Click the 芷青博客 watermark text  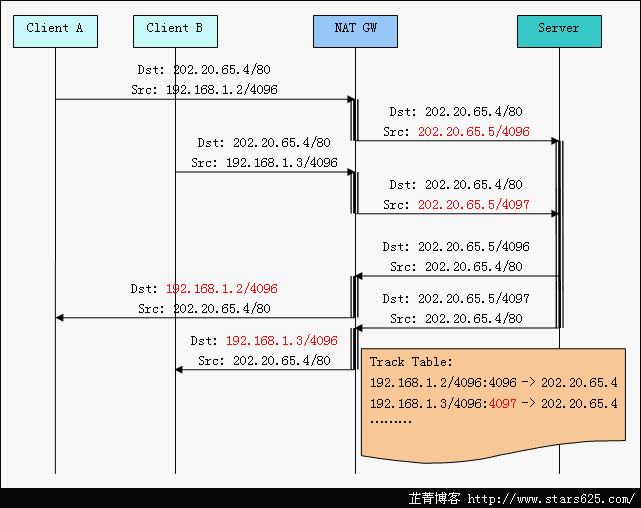click(434, 498)
